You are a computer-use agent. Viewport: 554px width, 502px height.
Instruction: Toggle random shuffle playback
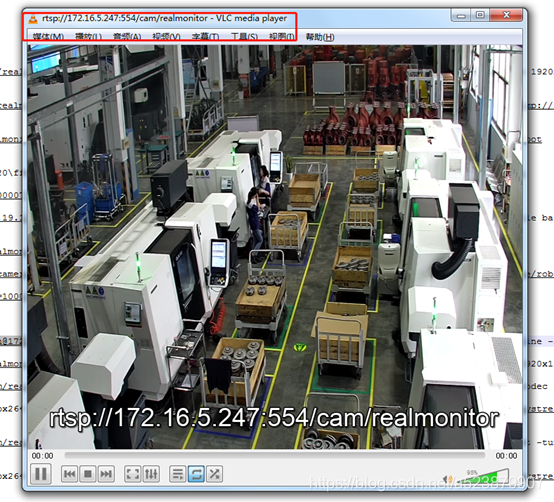(214, 474)
